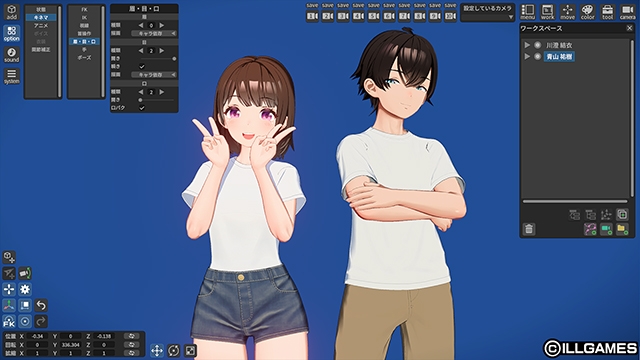Open the color palette icon
This screenshot has height=360, width=640.
pos(588,12)
